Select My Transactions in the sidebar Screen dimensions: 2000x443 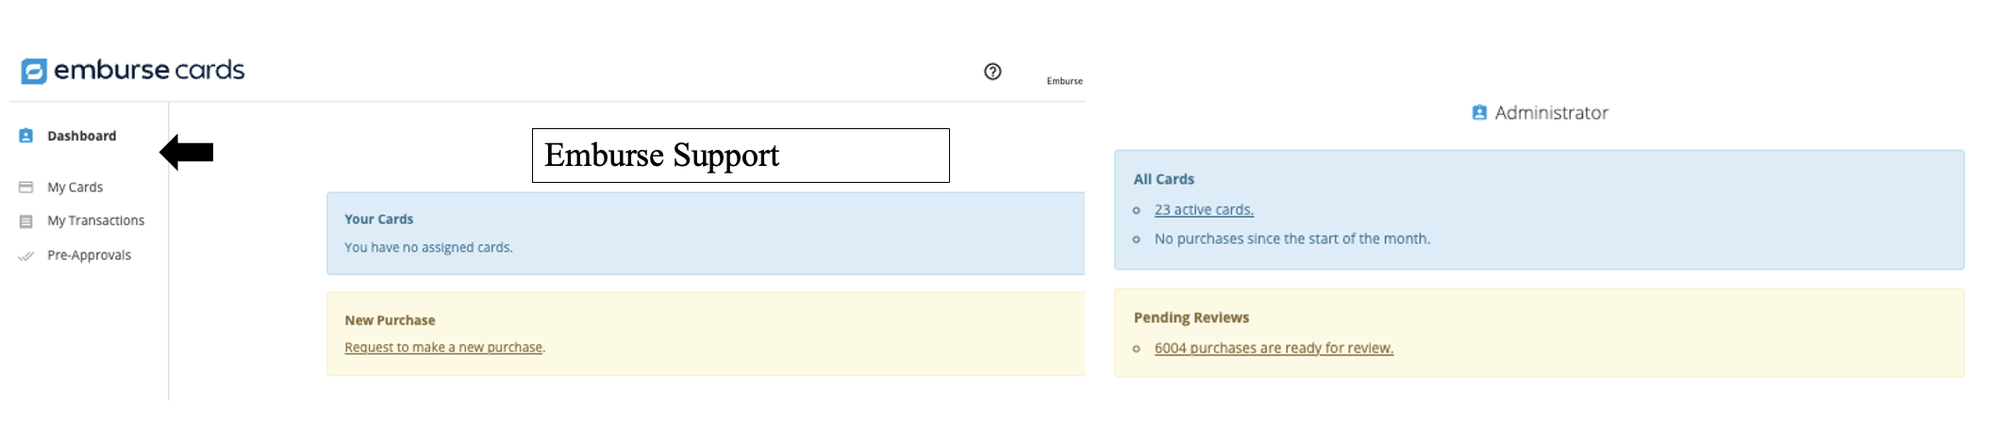point(96,221)
